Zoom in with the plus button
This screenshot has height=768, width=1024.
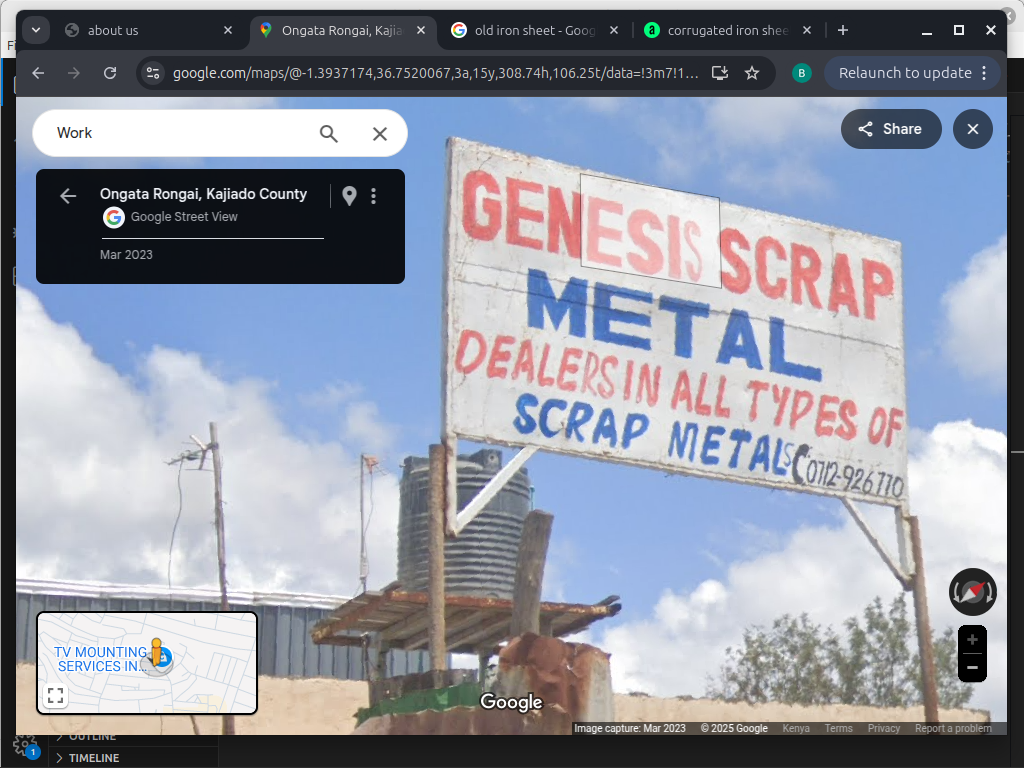click(972, 640)
